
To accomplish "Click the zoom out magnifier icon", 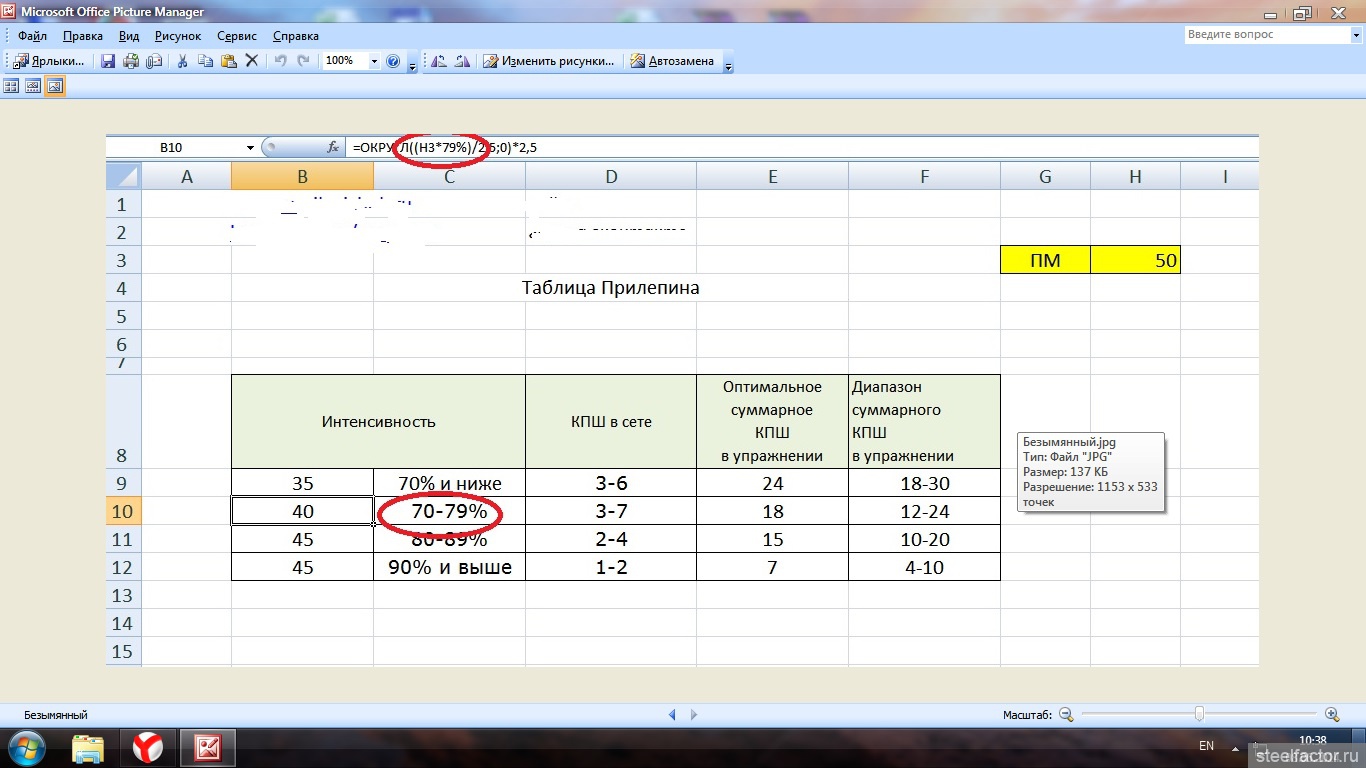I will click(x=1066, y=714).
